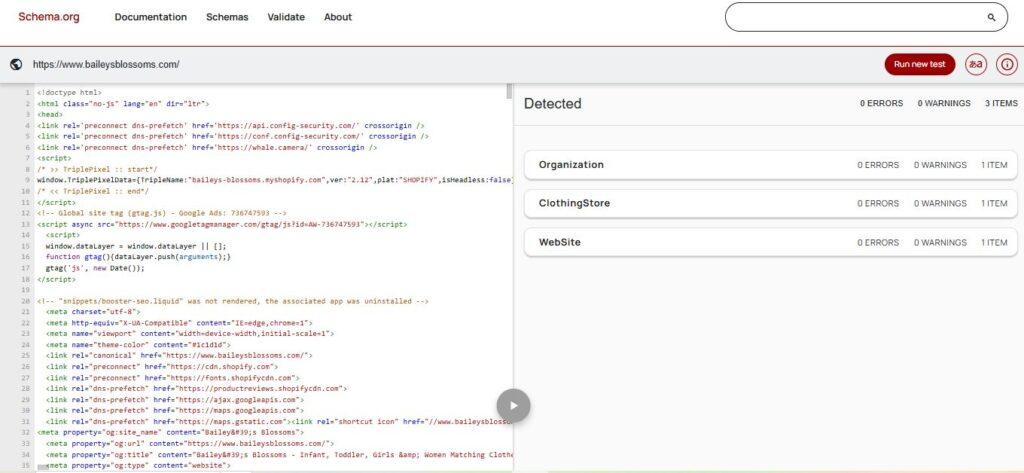Click the globe icon beside the URL
This screenshot has width=1024, height=473.
coord(16,65)
